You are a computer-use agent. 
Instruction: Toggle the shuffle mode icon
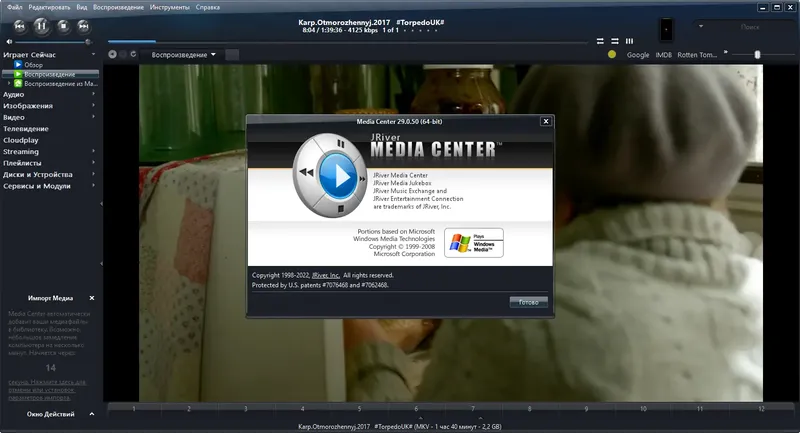click(615, 41)
